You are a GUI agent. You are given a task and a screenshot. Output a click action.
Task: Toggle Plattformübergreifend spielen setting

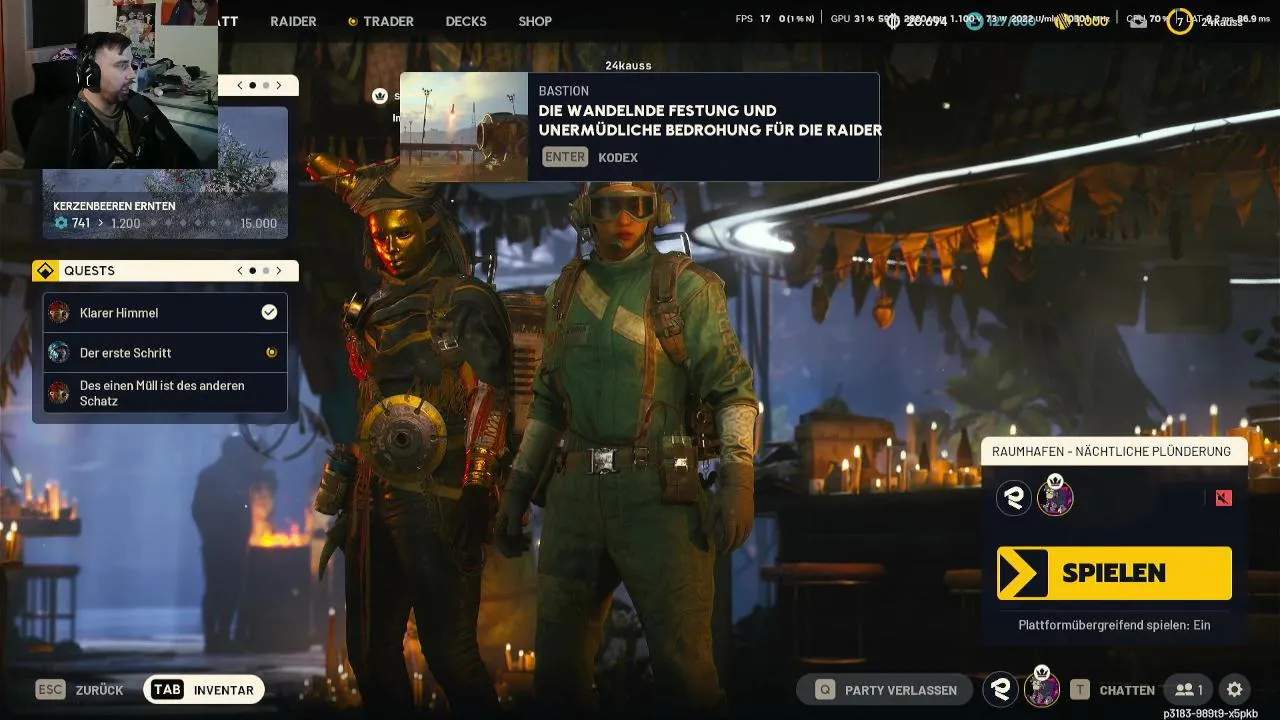click(x=1114, y=625)
